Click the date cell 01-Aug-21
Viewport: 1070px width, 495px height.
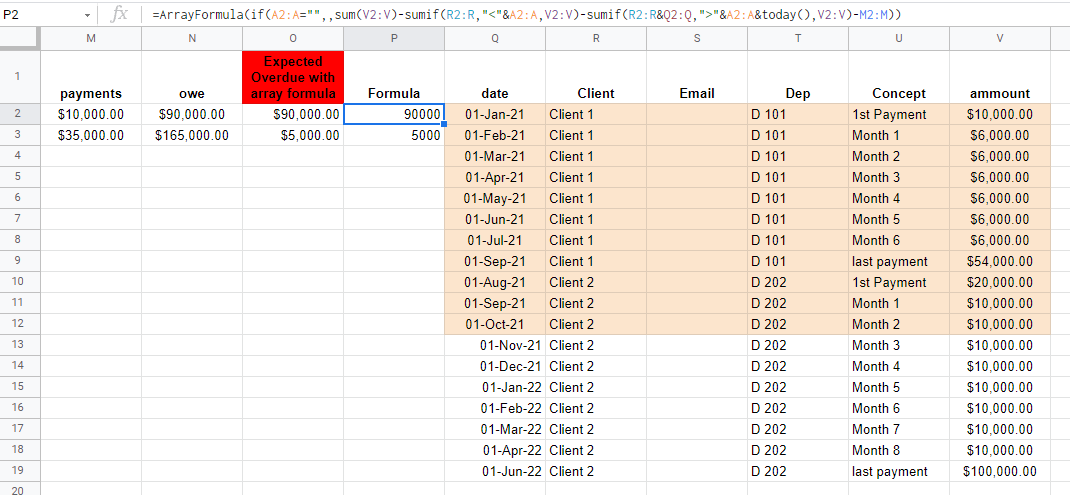[x=495, y=282]
